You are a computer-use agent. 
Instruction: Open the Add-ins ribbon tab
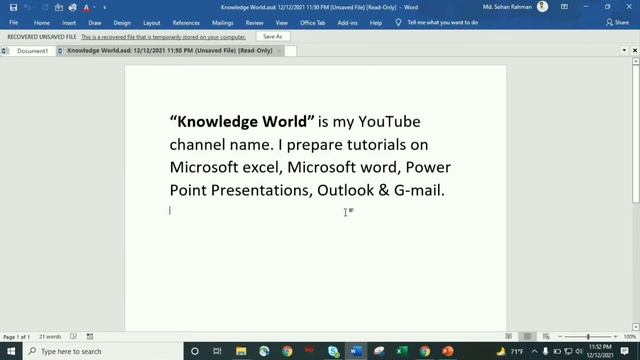click(347, 23)
